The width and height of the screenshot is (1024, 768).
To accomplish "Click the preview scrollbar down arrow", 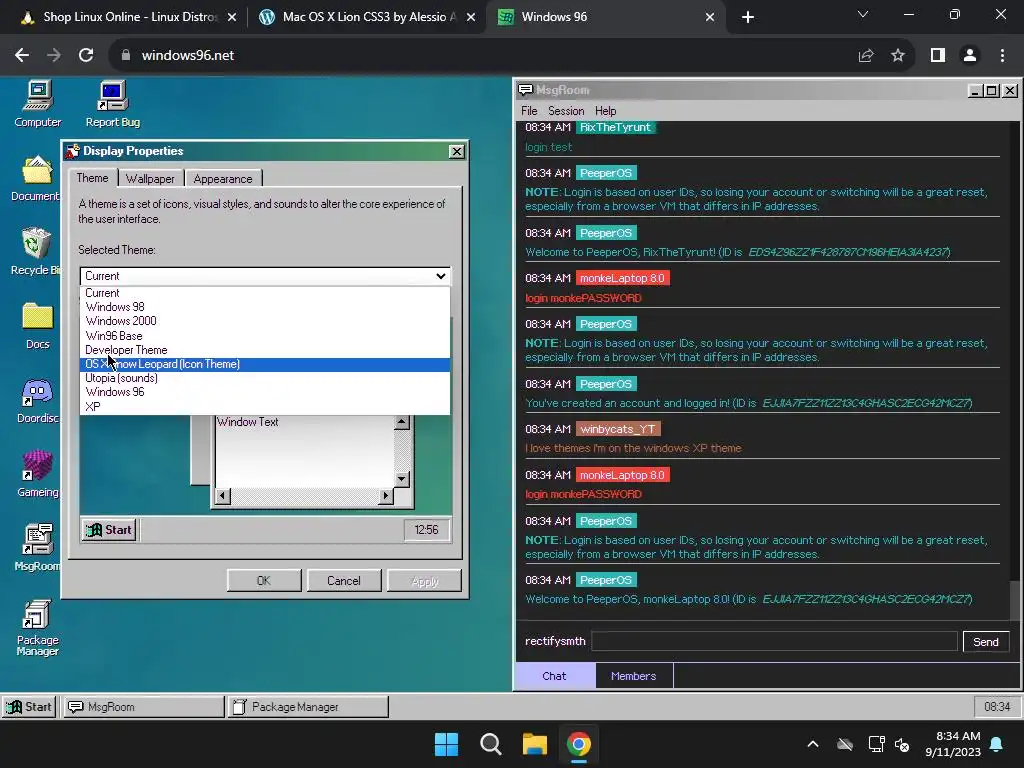I will [x=402, y=479].
